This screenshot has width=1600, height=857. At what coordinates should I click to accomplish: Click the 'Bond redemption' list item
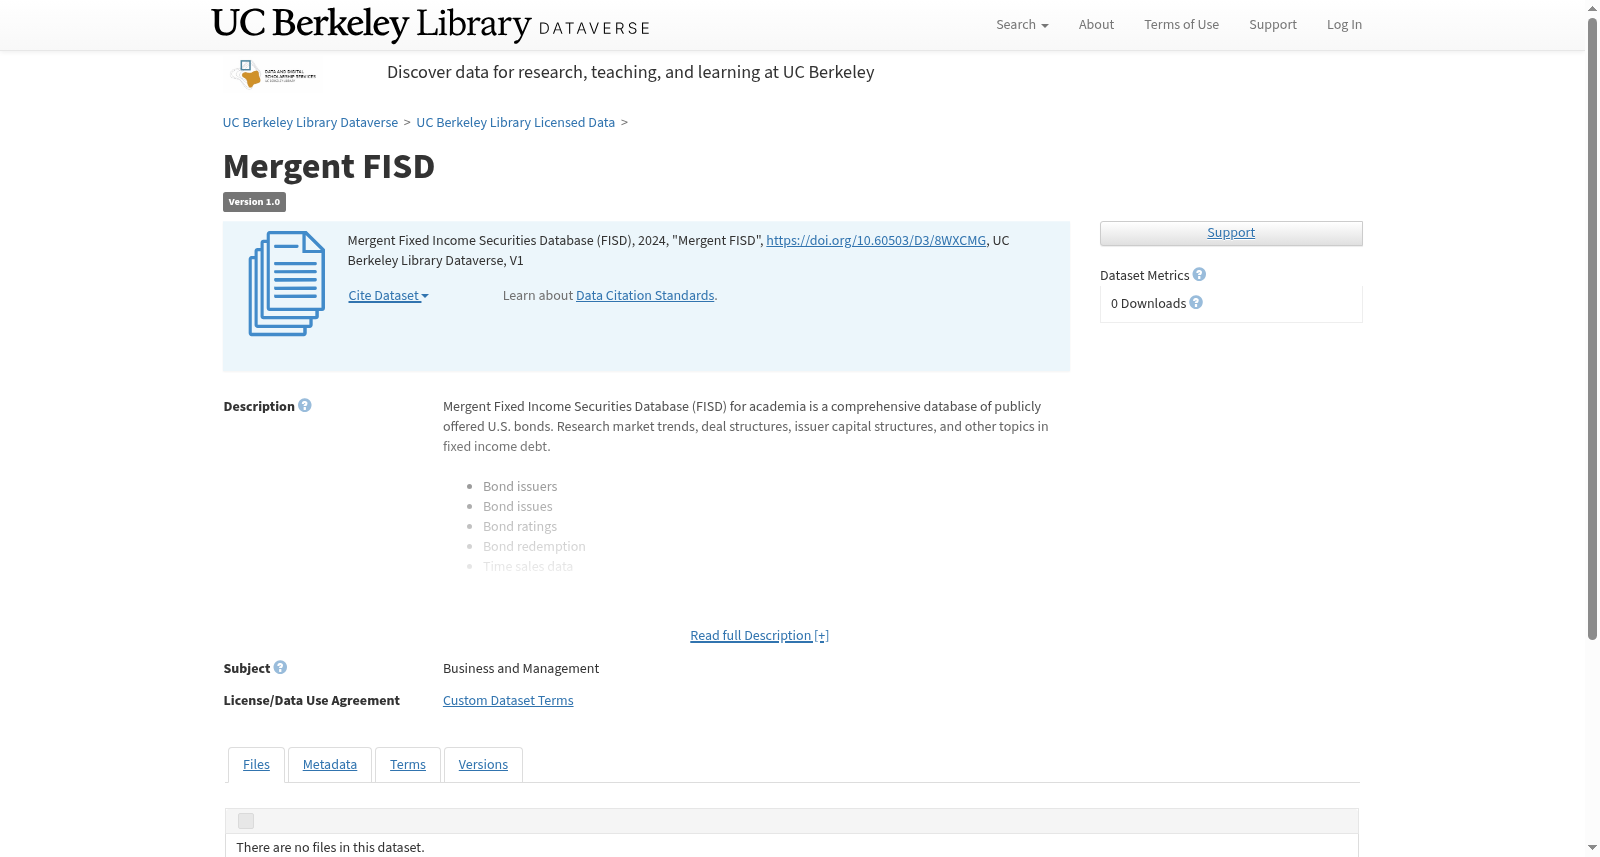pos(534,547)
